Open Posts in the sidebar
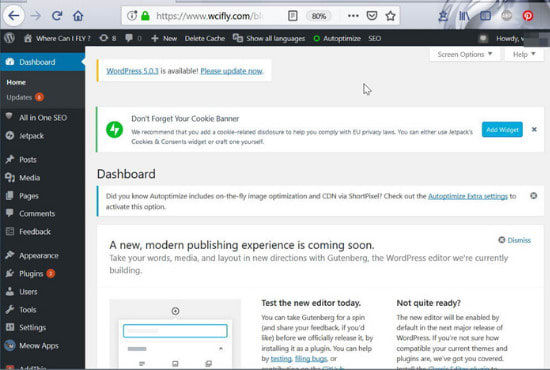The width and height of the screenshot is (550, 370). 42,160
